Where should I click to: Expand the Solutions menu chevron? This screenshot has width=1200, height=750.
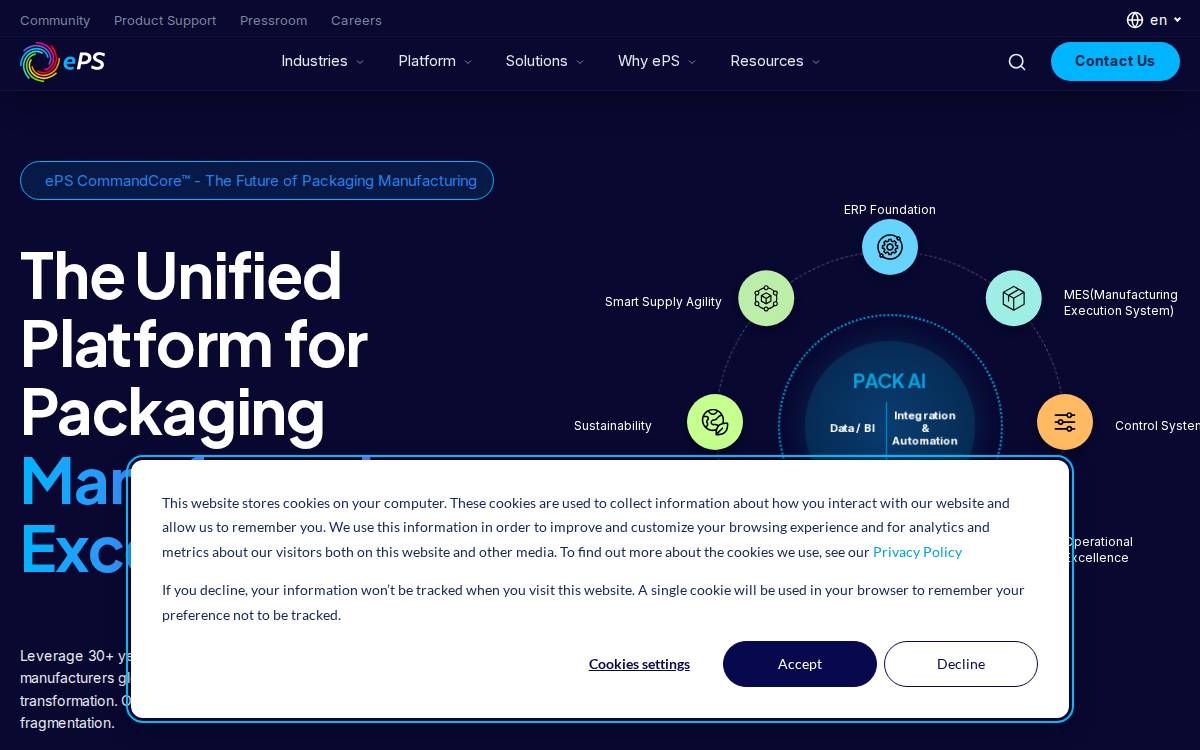click(x=580, y=62)
